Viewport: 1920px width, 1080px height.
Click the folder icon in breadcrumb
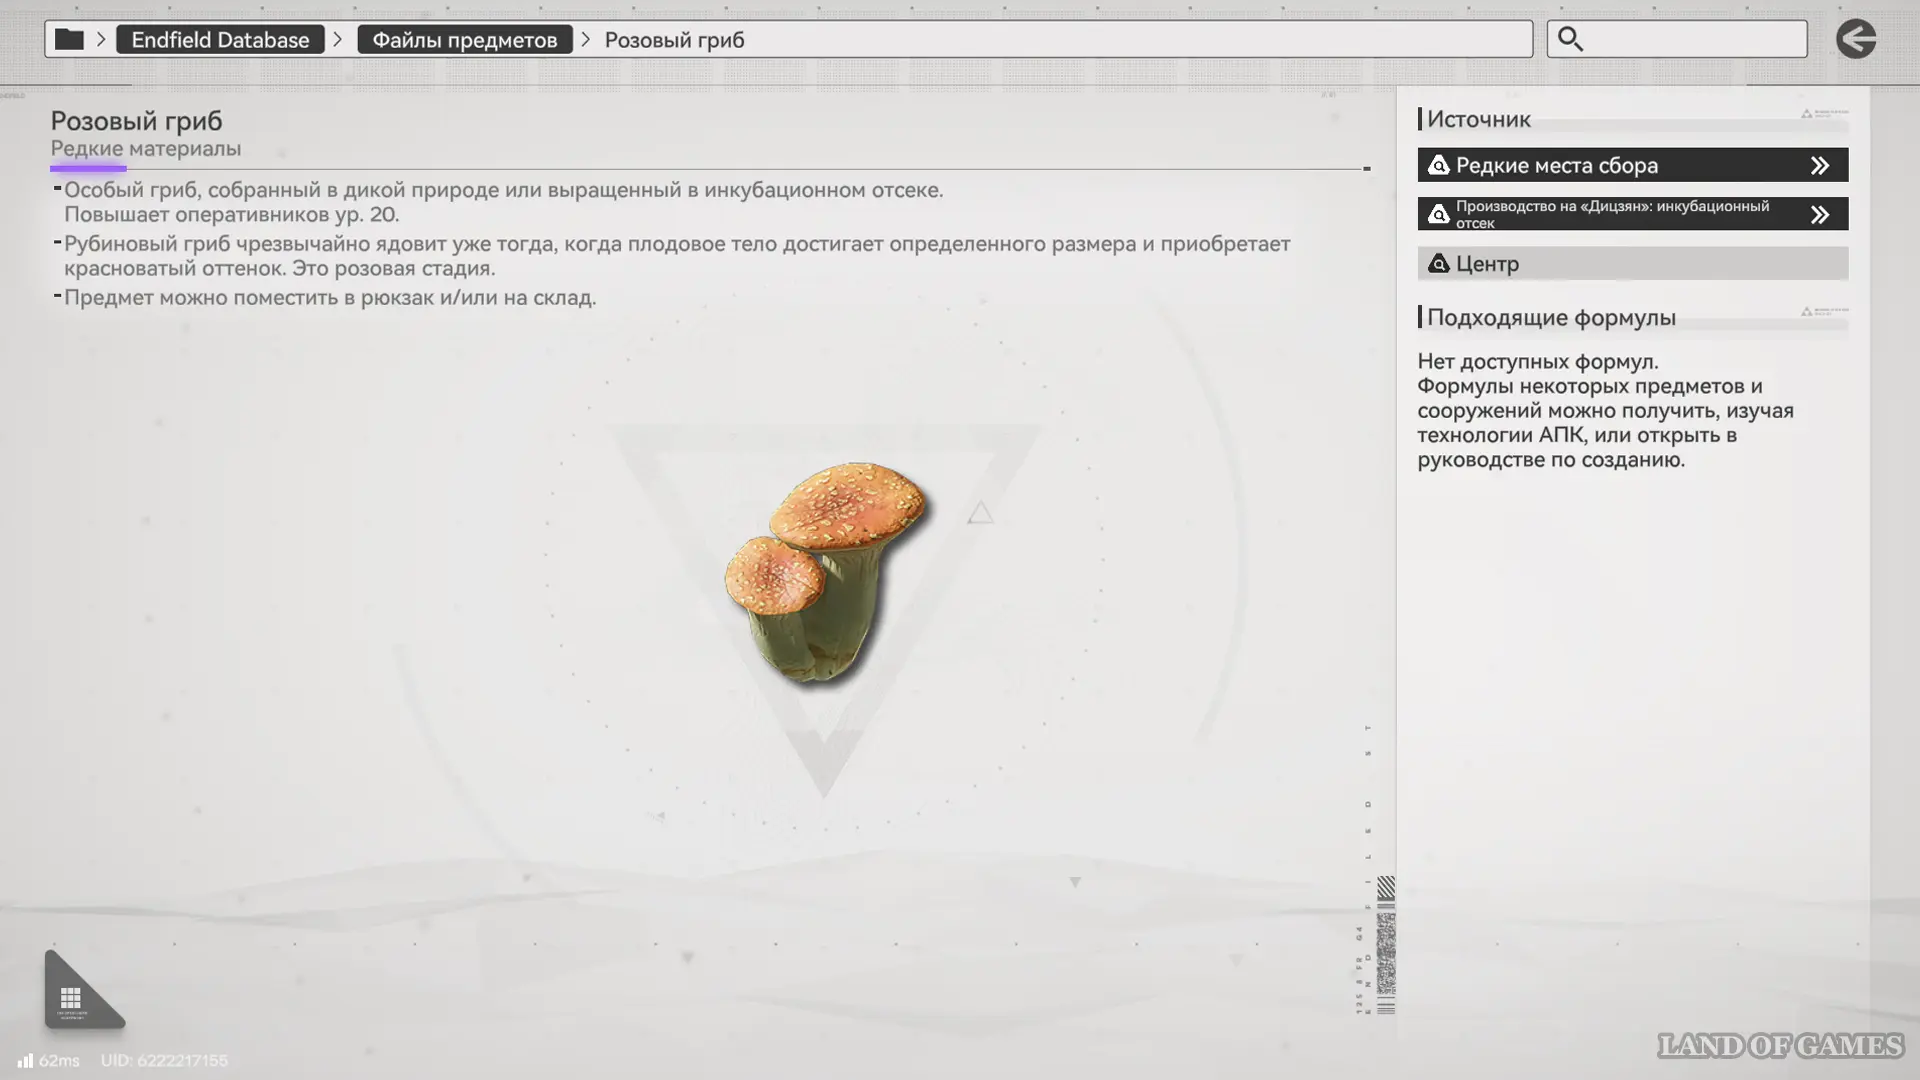[x=69, y=40]
